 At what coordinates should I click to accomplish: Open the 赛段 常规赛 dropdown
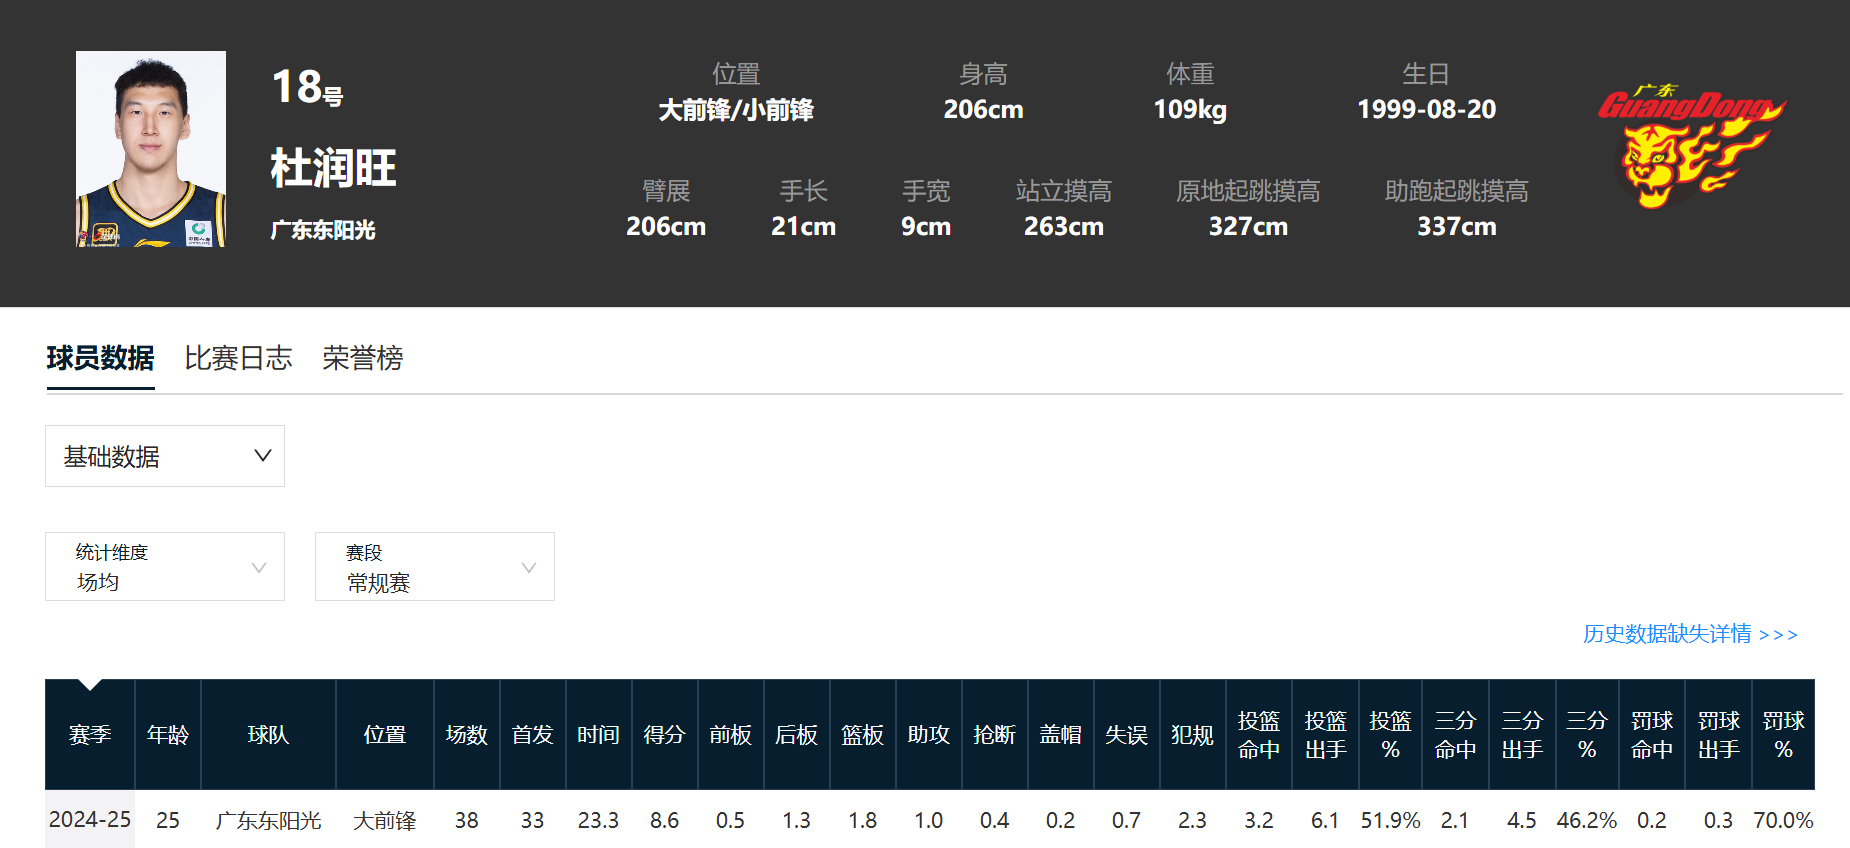point(435,567)
